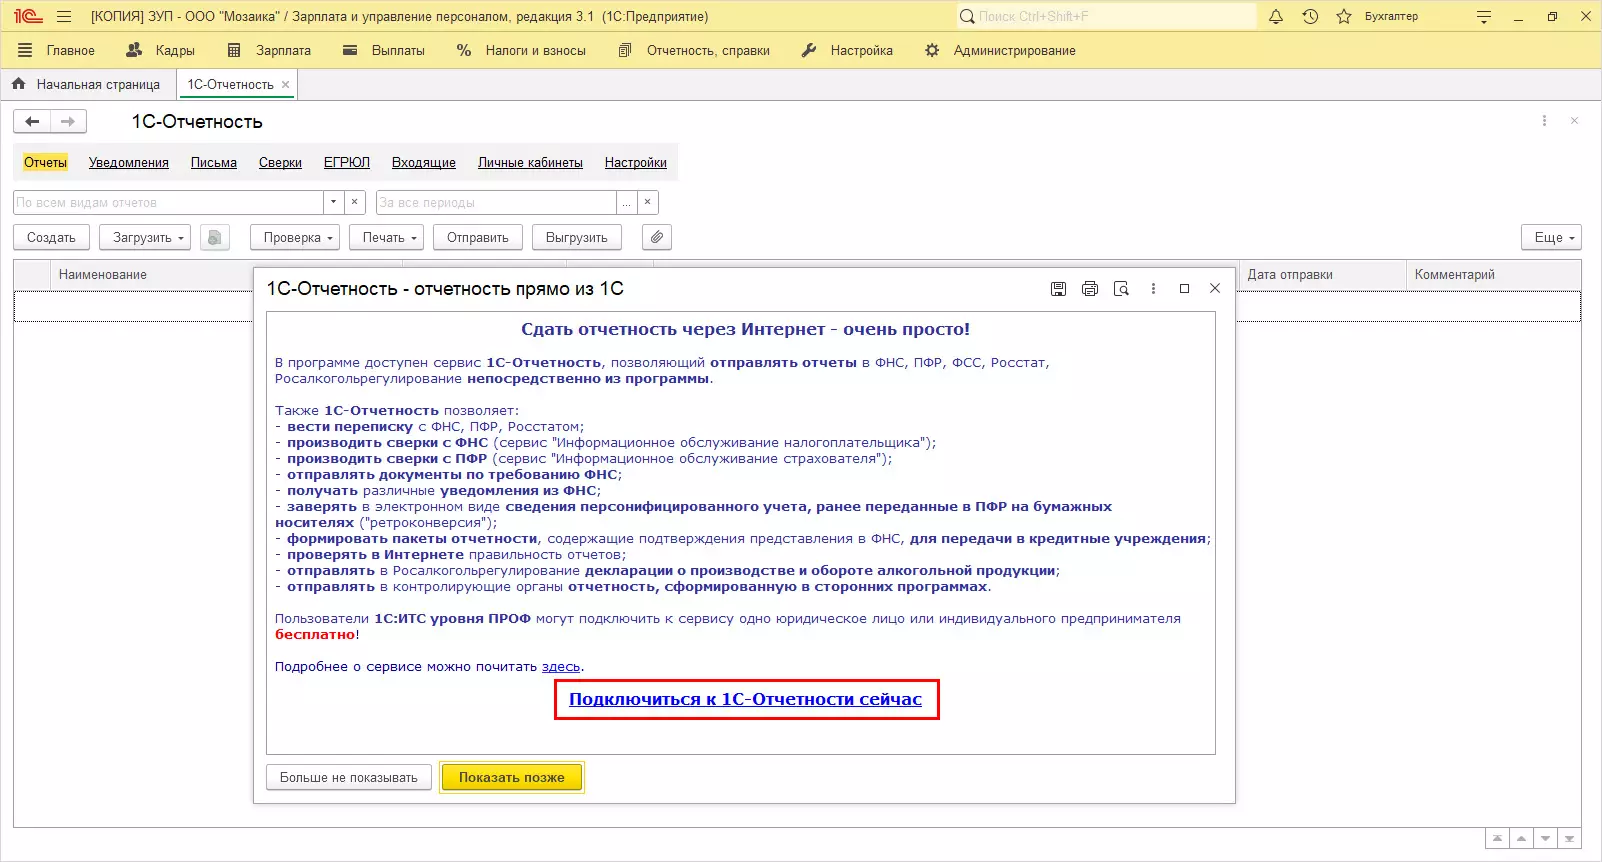Image resolution: width=1602 pixels, height=862 pixels.
Task: Focus the Поиск Ctrl+Shift+F search field
Action: [1106, 17]
